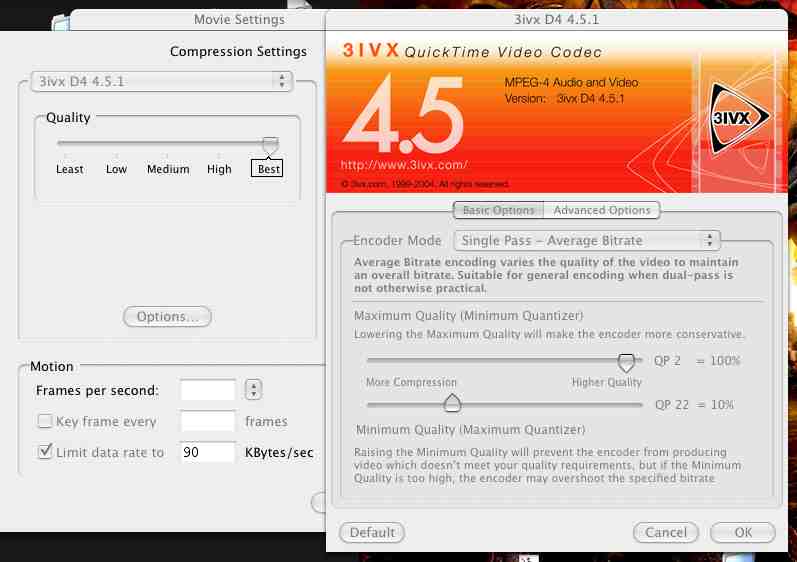
Task: Click the Default button
Action: tap(372, 532)
